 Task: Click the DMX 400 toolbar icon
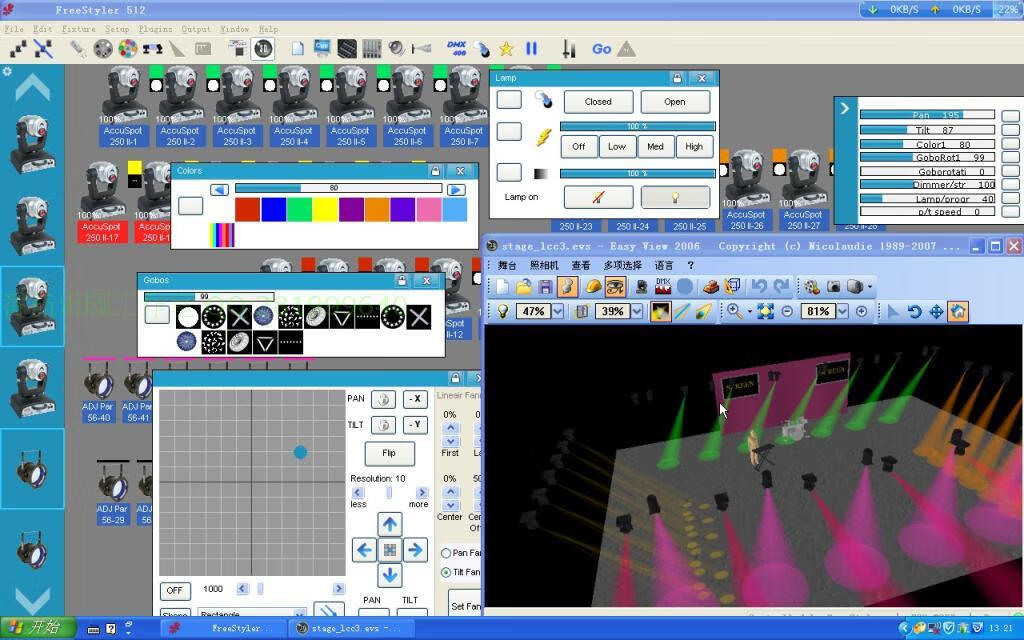(x=457, y=48)
